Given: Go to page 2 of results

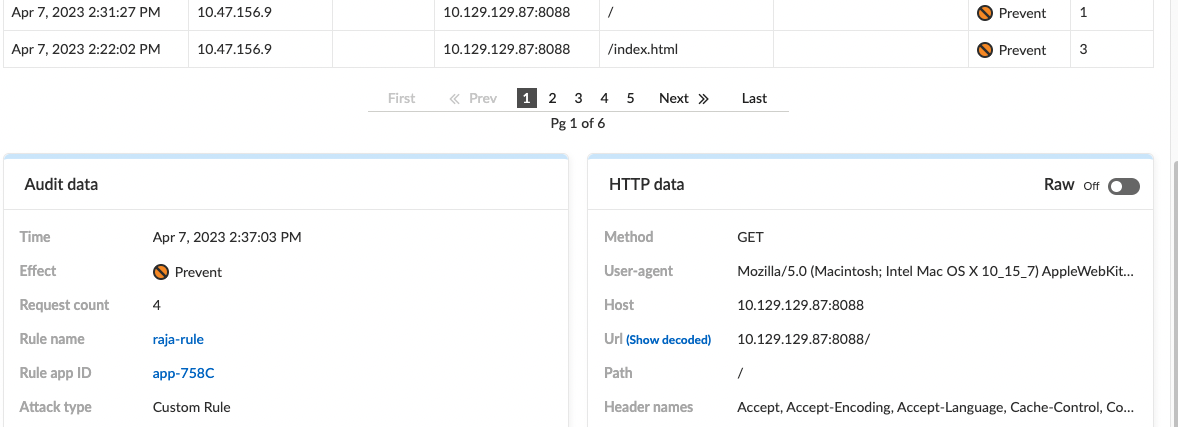Looking at the screenshot, I should pos(552,98).
